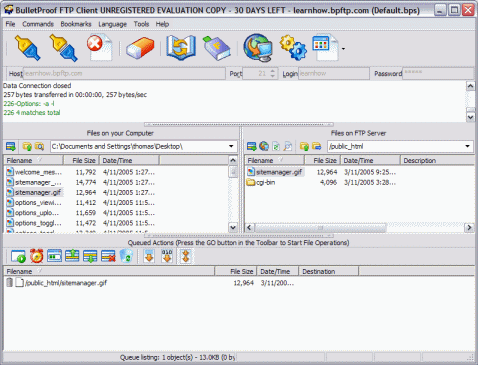Viewport: 478px width, 365px height.
Task: Click the globe and monitor browser icon
Action: (x=257, y=48)
